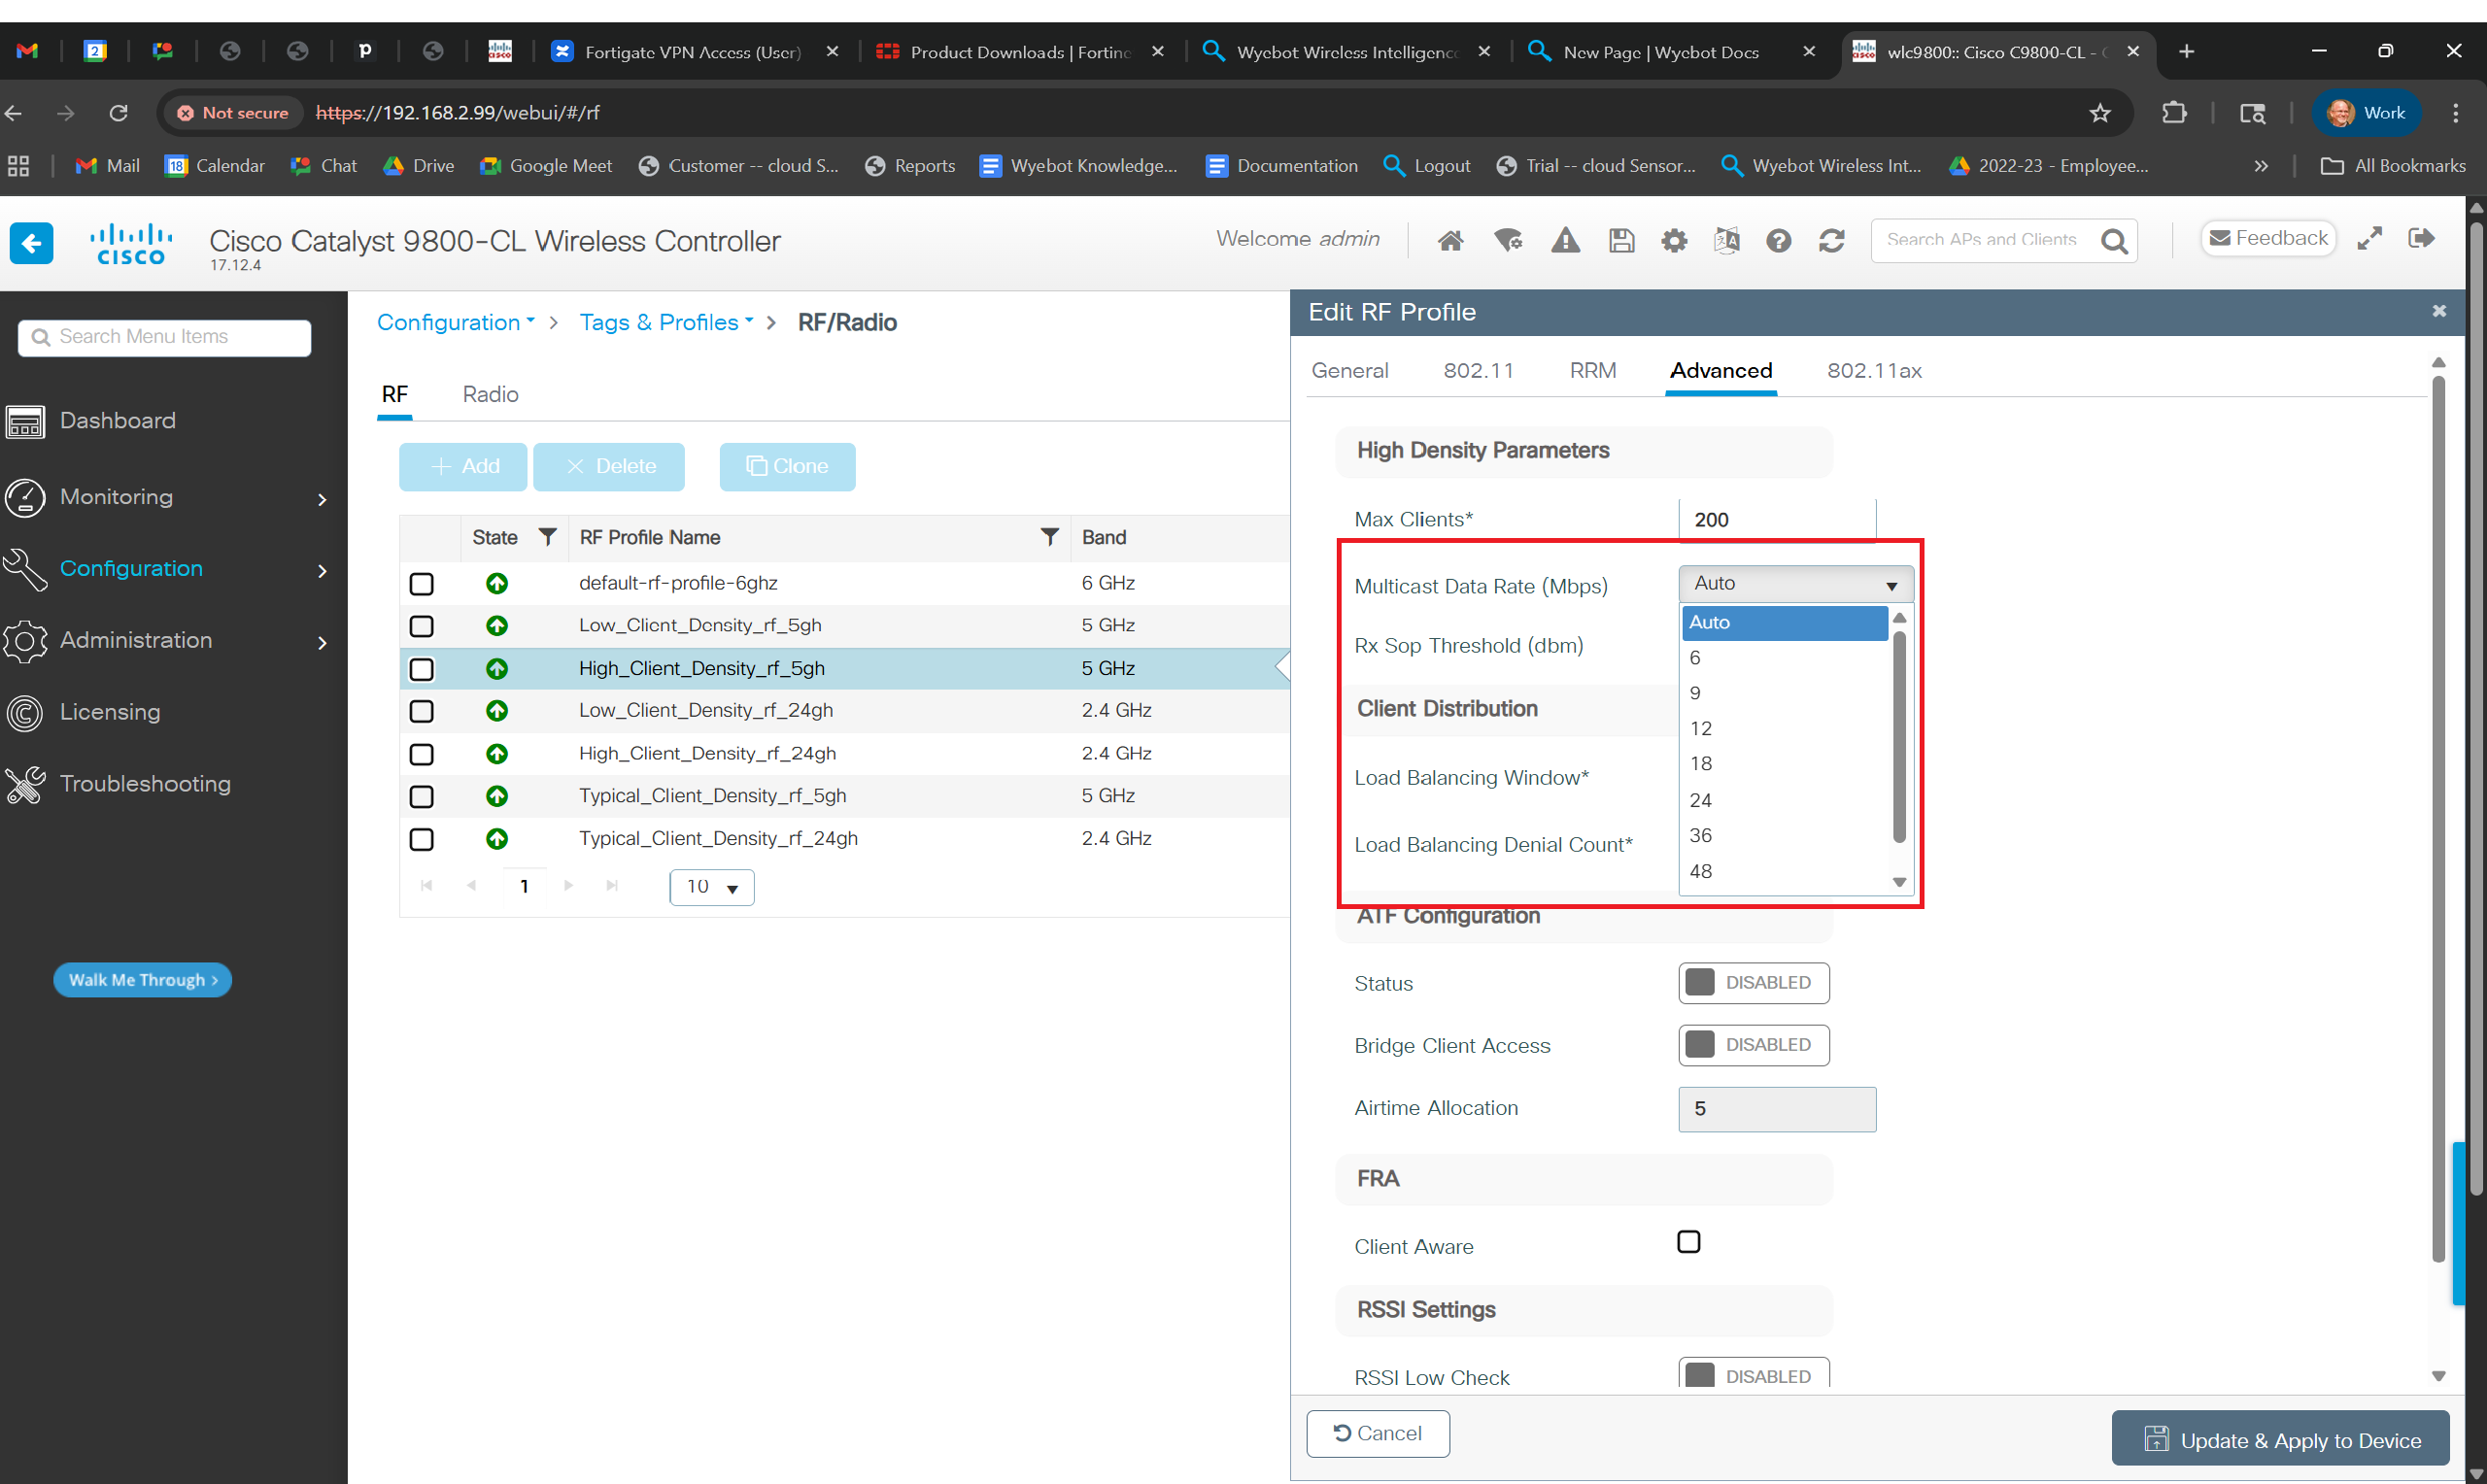Click the logout arrow icon

(x=2421, y=238)
